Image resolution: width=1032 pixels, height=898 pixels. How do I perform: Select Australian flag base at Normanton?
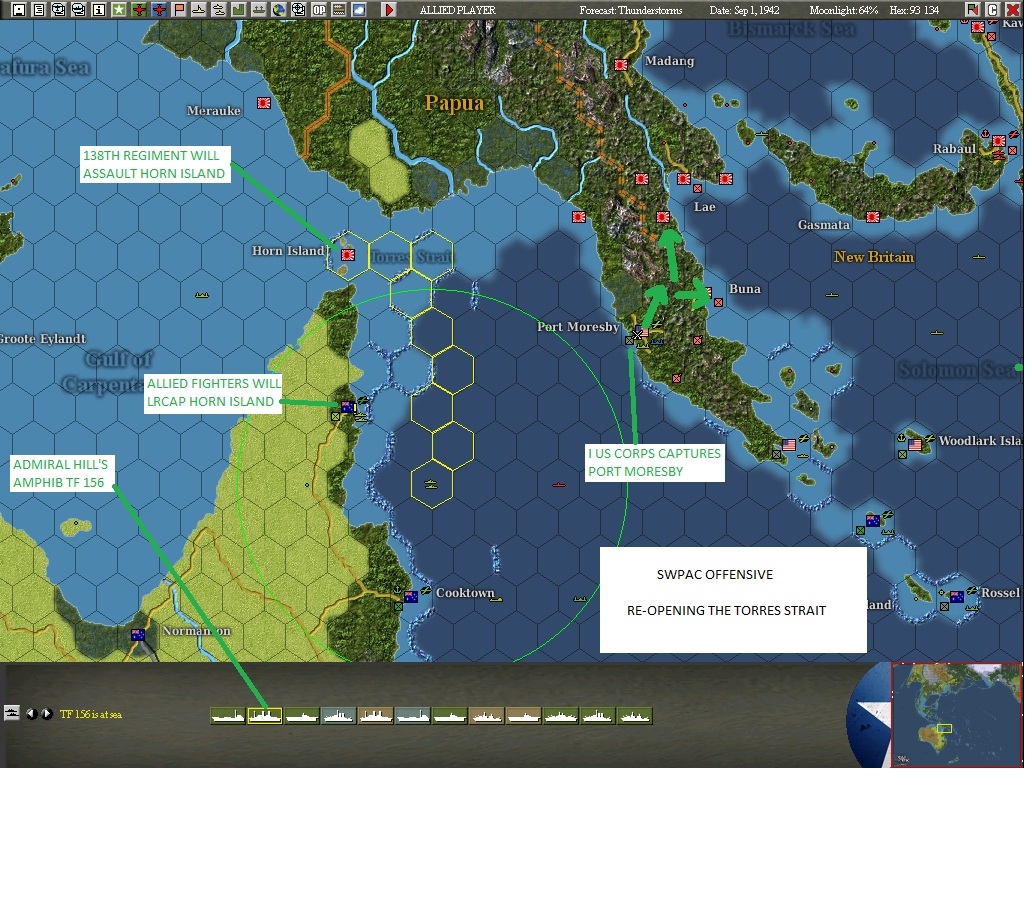[138, 635]
